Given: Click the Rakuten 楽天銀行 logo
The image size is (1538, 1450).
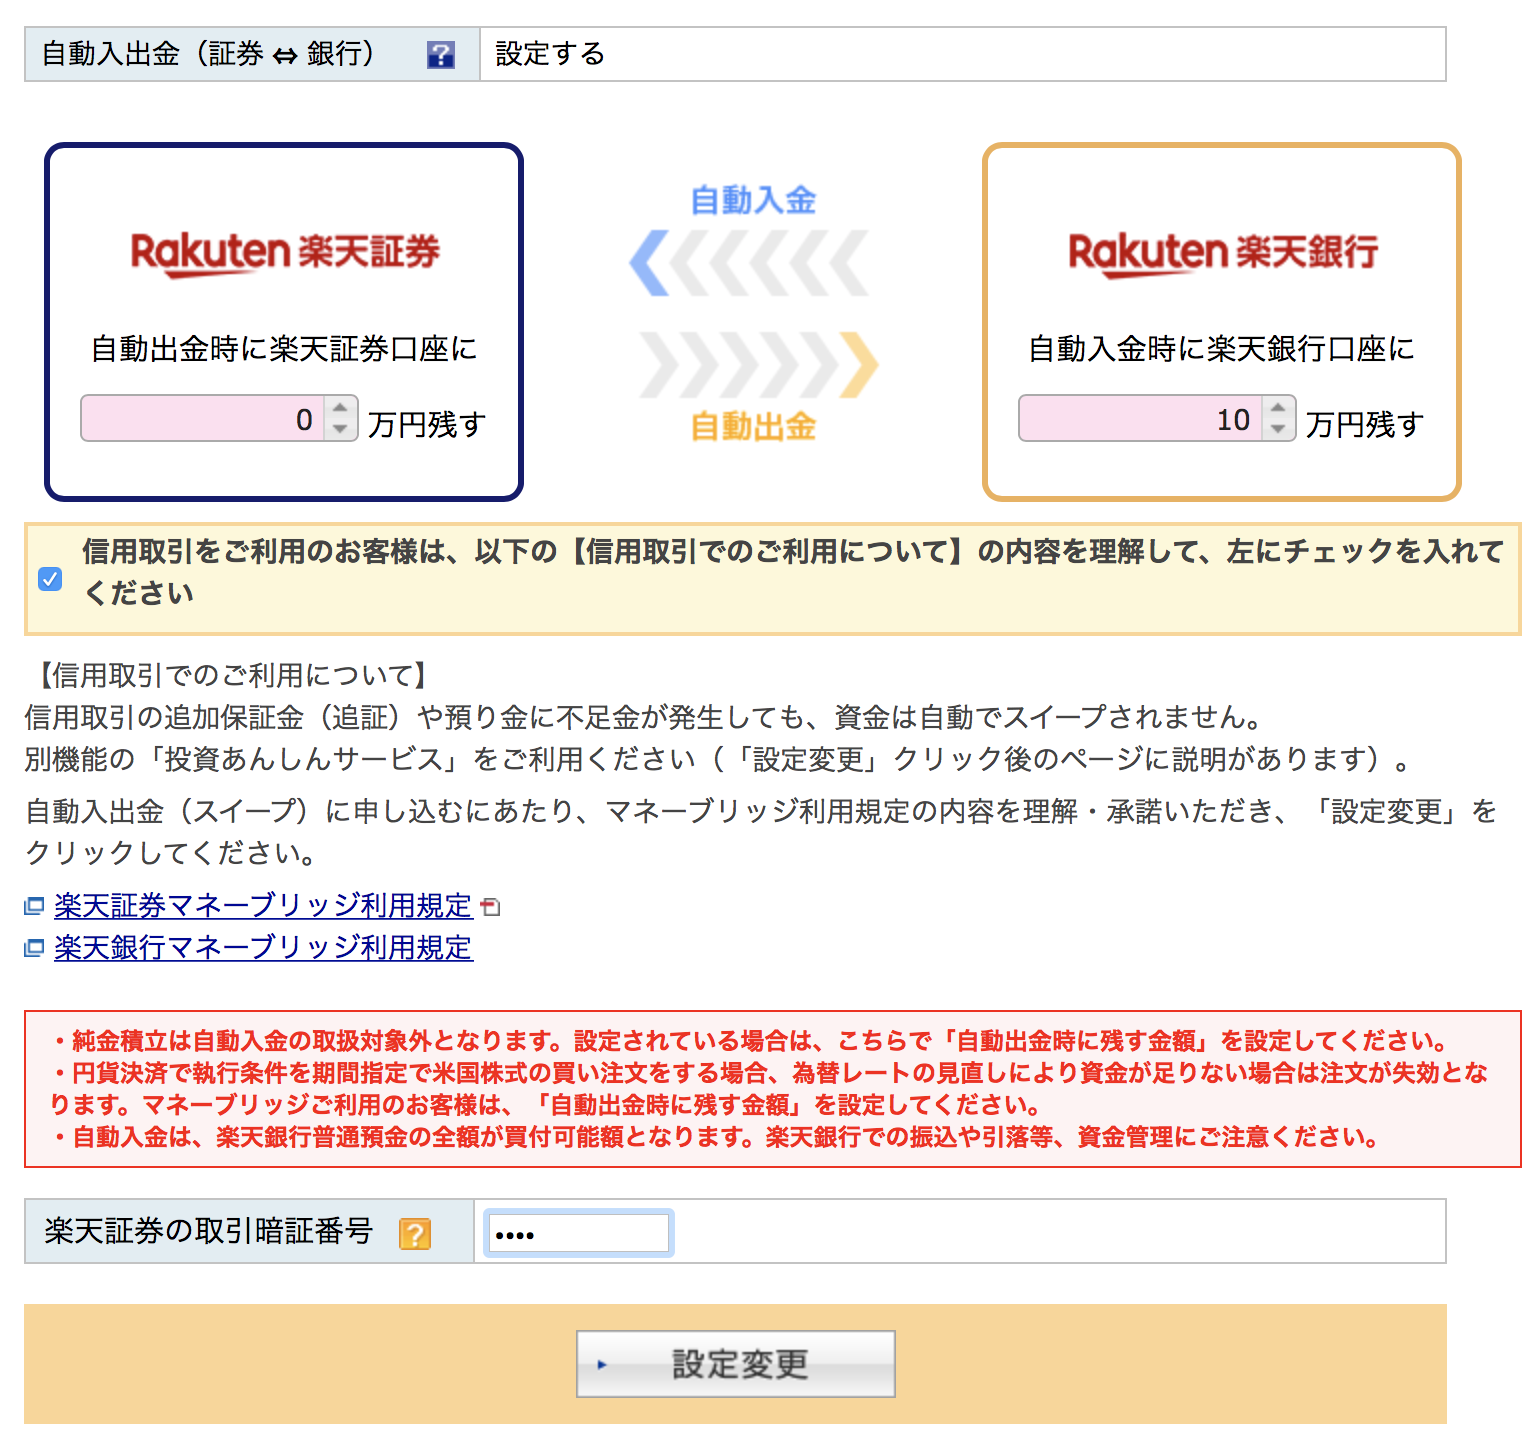Looking at the screenshot, I should (1223, 253).
